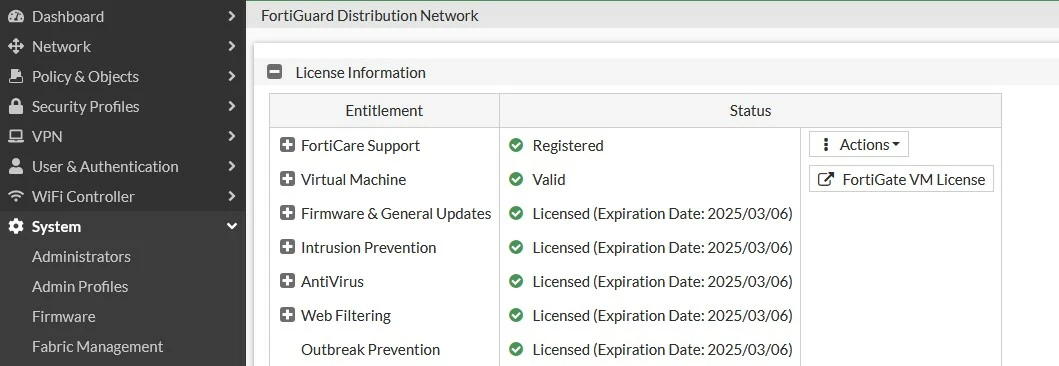Open the FortiGate VM License link

(x=901, y=179)
